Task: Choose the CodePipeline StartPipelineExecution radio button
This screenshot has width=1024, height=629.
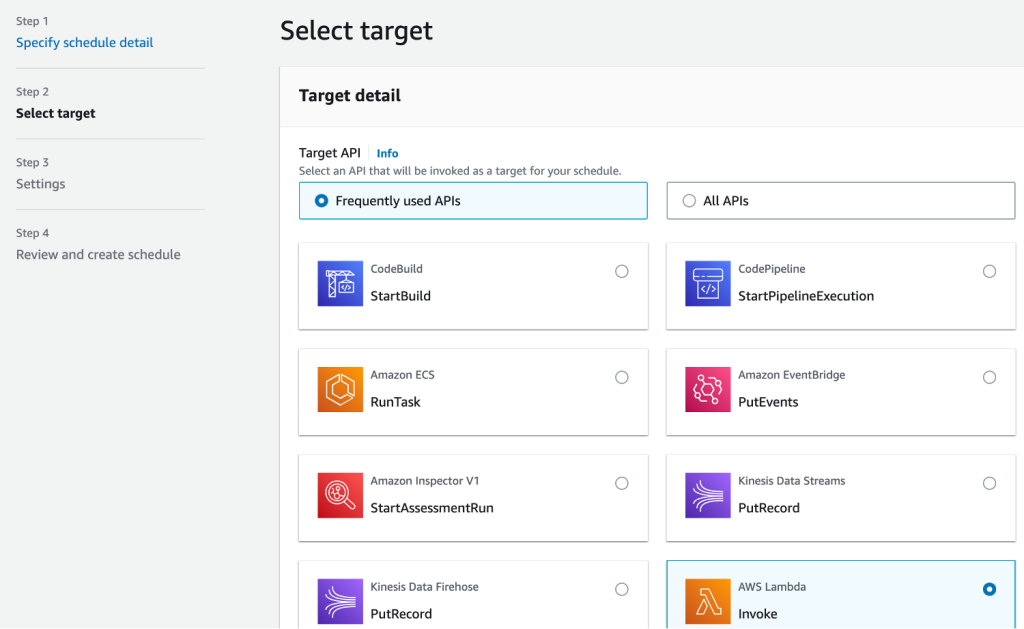Action: [990, 271]
